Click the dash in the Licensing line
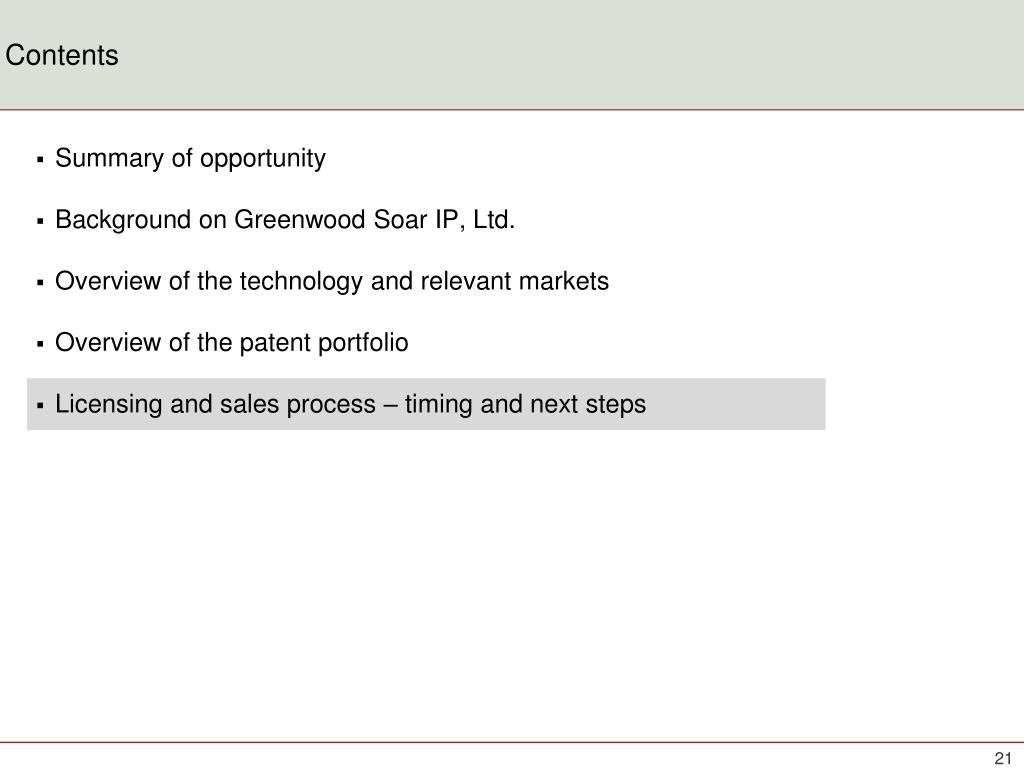 pos(391,406)
